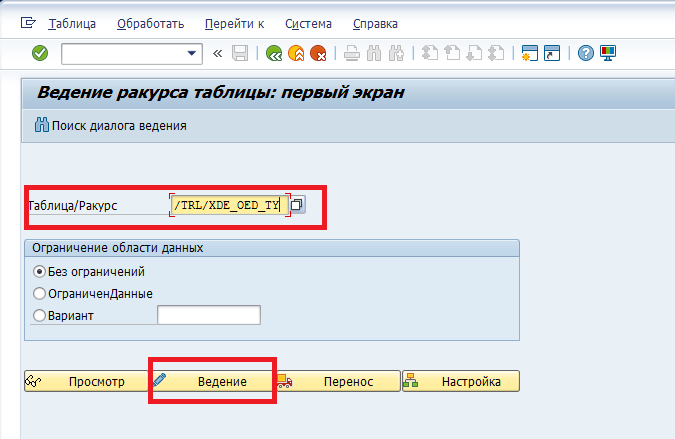Select the ОграниченДанные radio button

pos(40,293)
